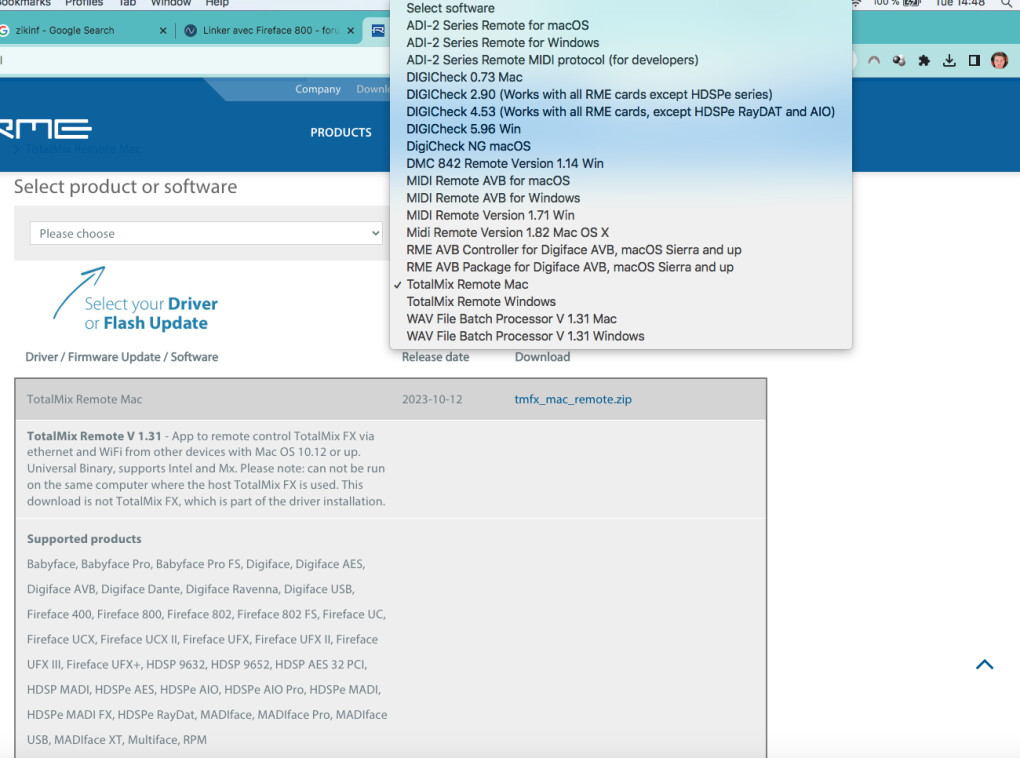This screenshot has width=1020, height=758.
Task: Click the menu bar clock 'Tue 14:48'
Action: coord(960,3)
